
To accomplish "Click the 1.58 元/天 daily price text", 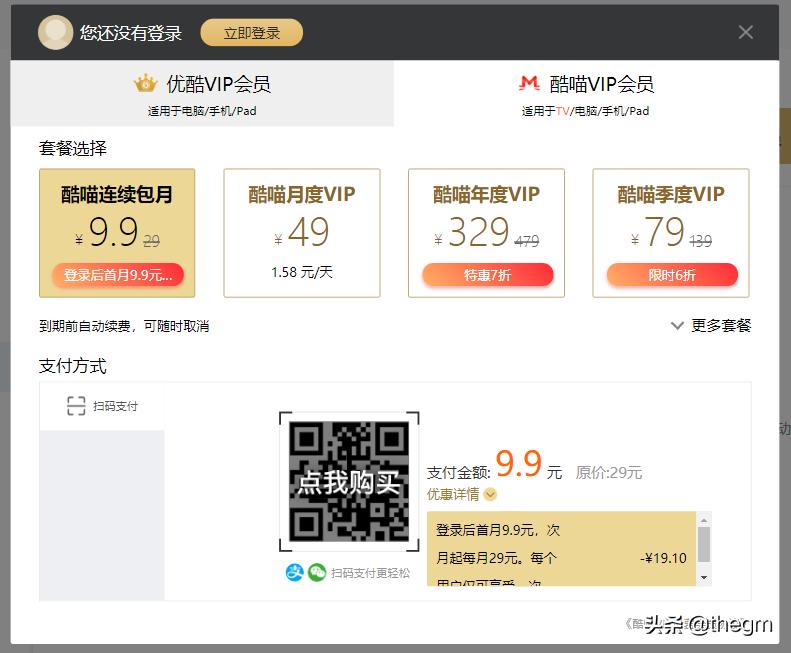I will (302, 273).
